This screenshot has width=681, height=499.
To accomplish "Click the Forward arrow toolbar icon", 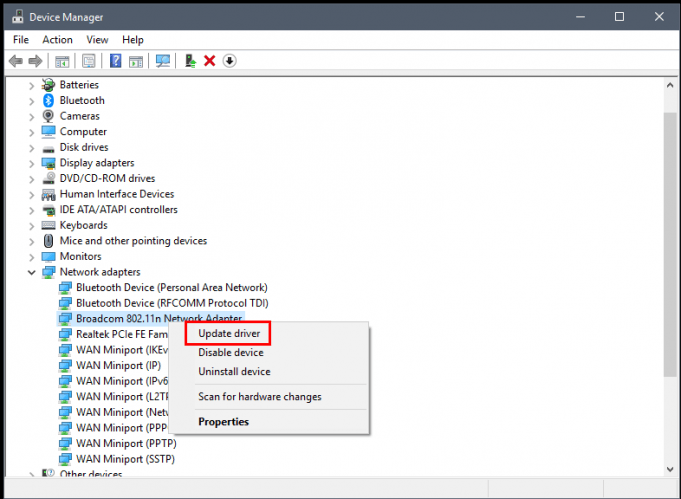I will (x=35, y=61).
